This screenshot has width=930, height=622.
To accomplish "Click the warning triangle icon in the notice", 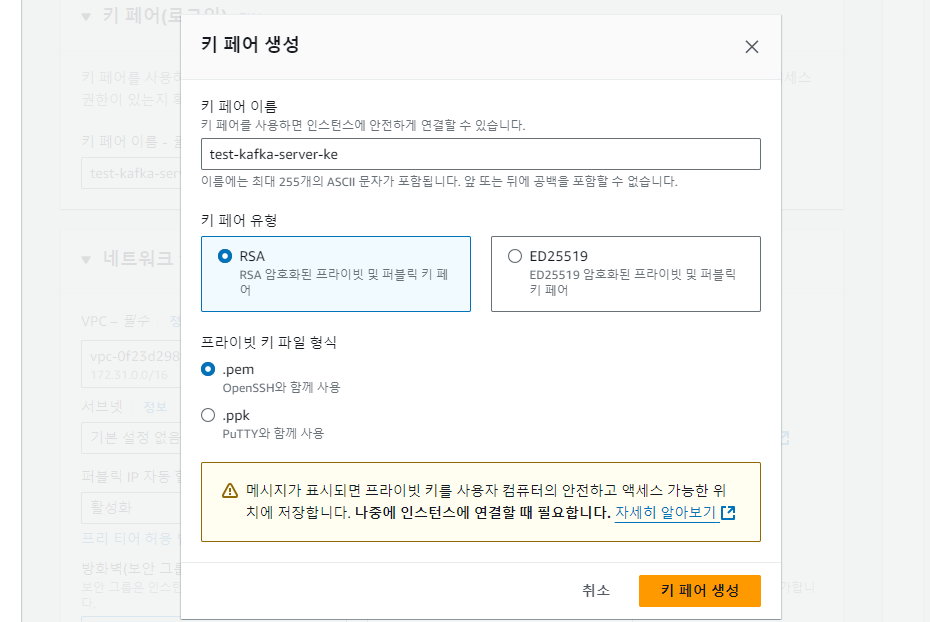I will pyautogui.click(x=230, y=491).
